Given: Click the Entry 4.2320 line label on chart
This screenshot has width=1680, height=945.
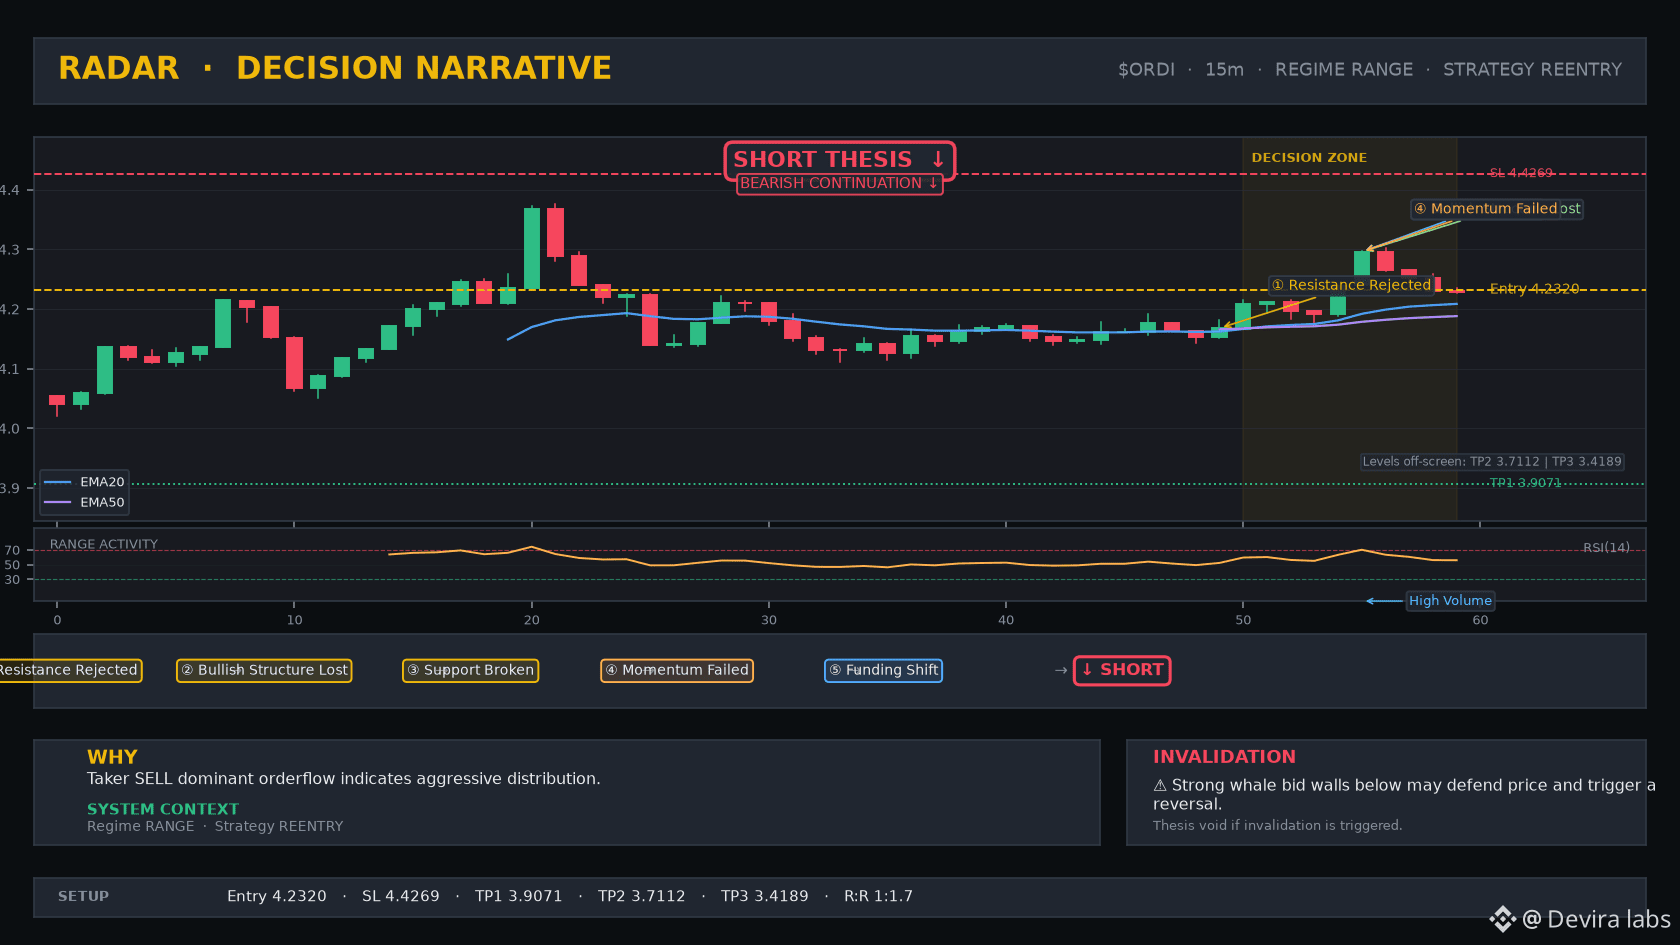Looking at the screenshot, I should tap(1534, 289).
